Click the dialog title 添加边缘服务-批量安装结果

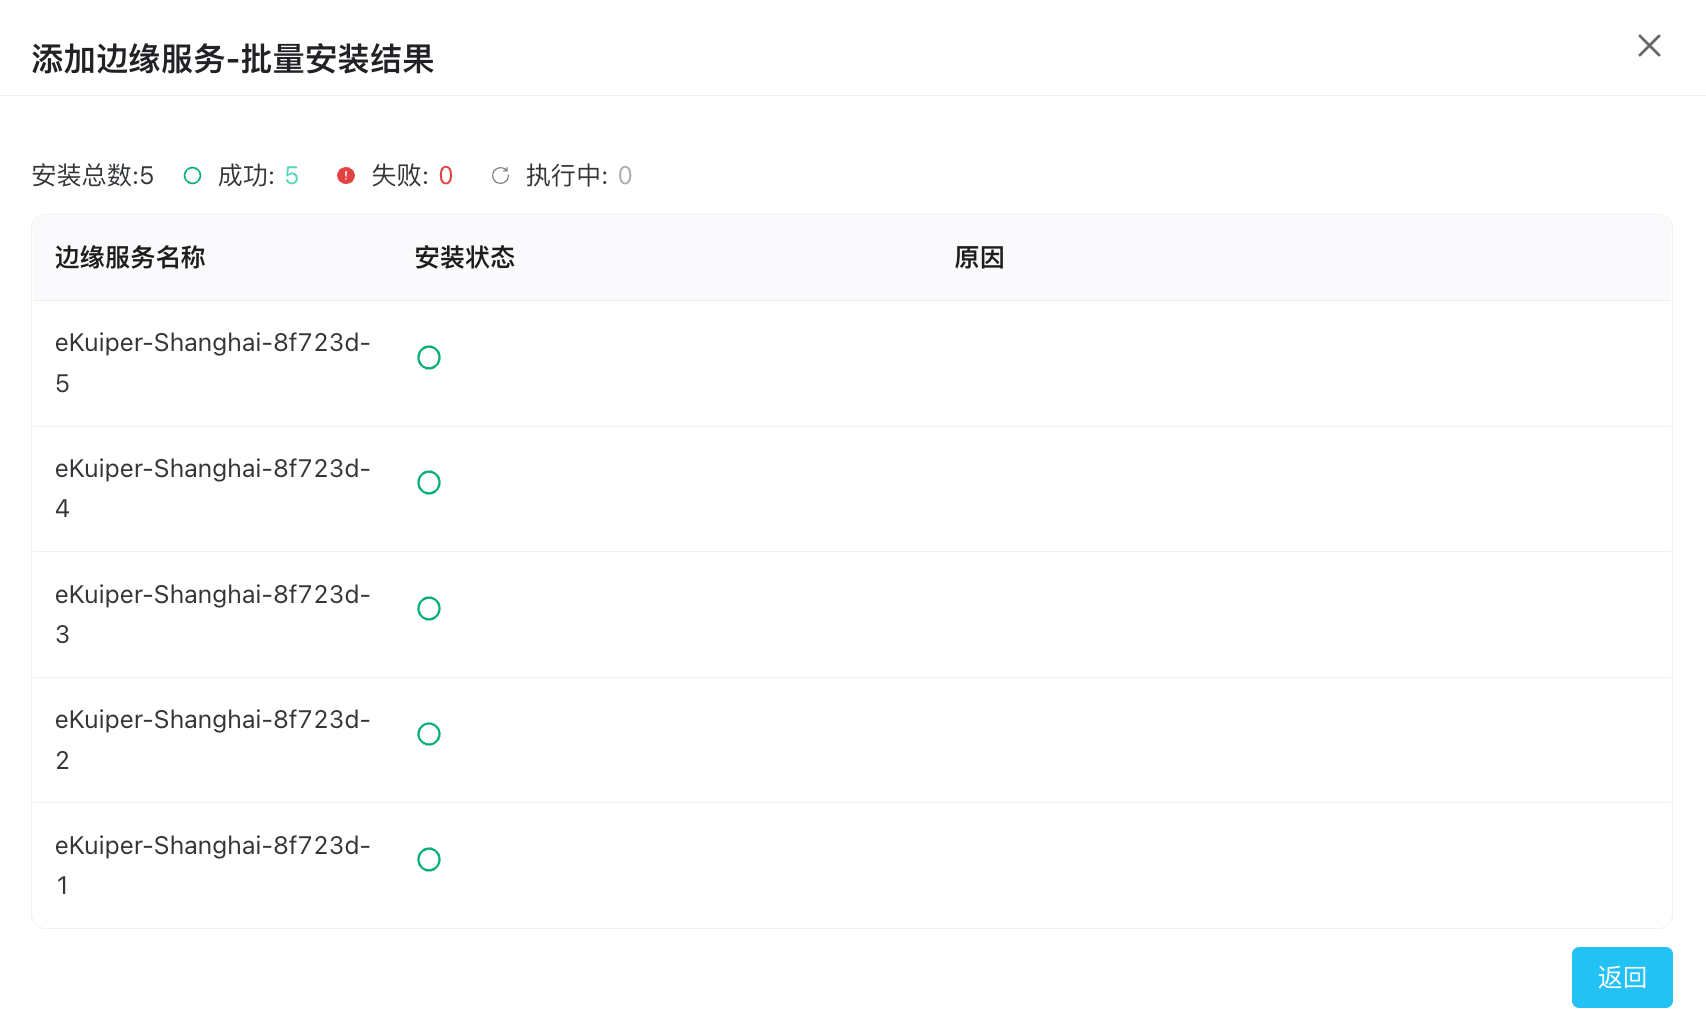233,59
